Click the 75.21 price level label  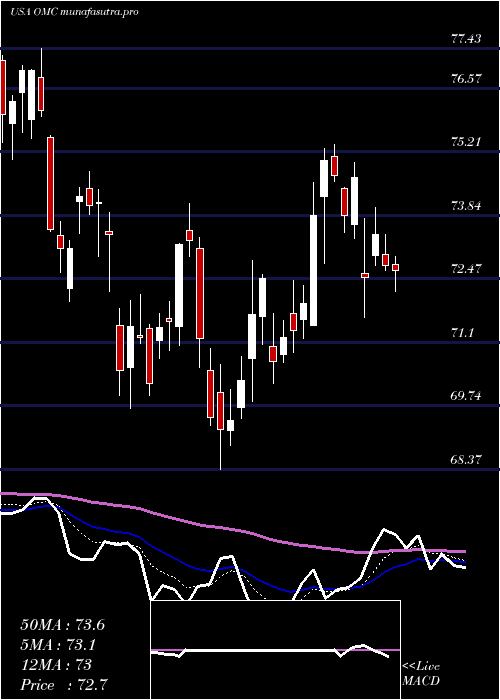click(466, 142)
